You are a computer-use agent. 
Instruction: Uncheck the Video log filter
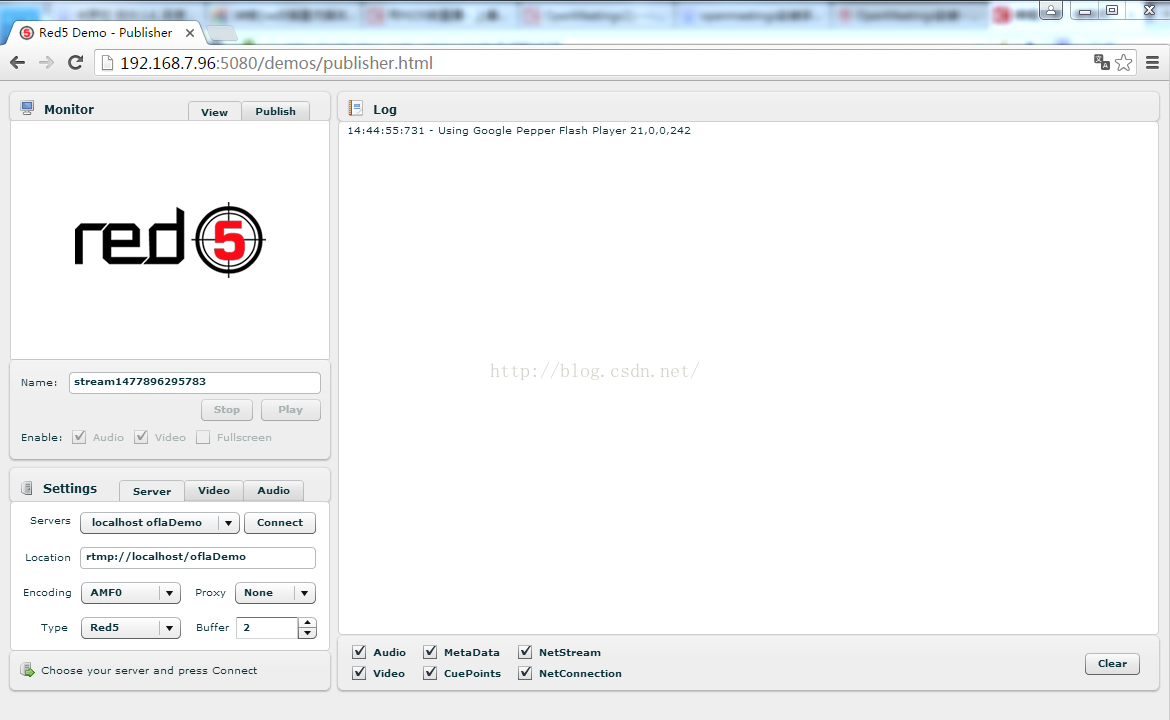pos(359,673)
